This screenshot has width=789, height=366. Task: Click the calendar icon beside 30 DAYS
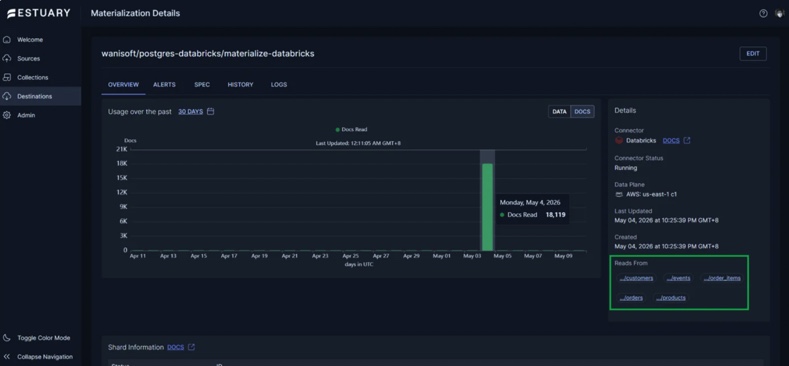coord(211,111)
